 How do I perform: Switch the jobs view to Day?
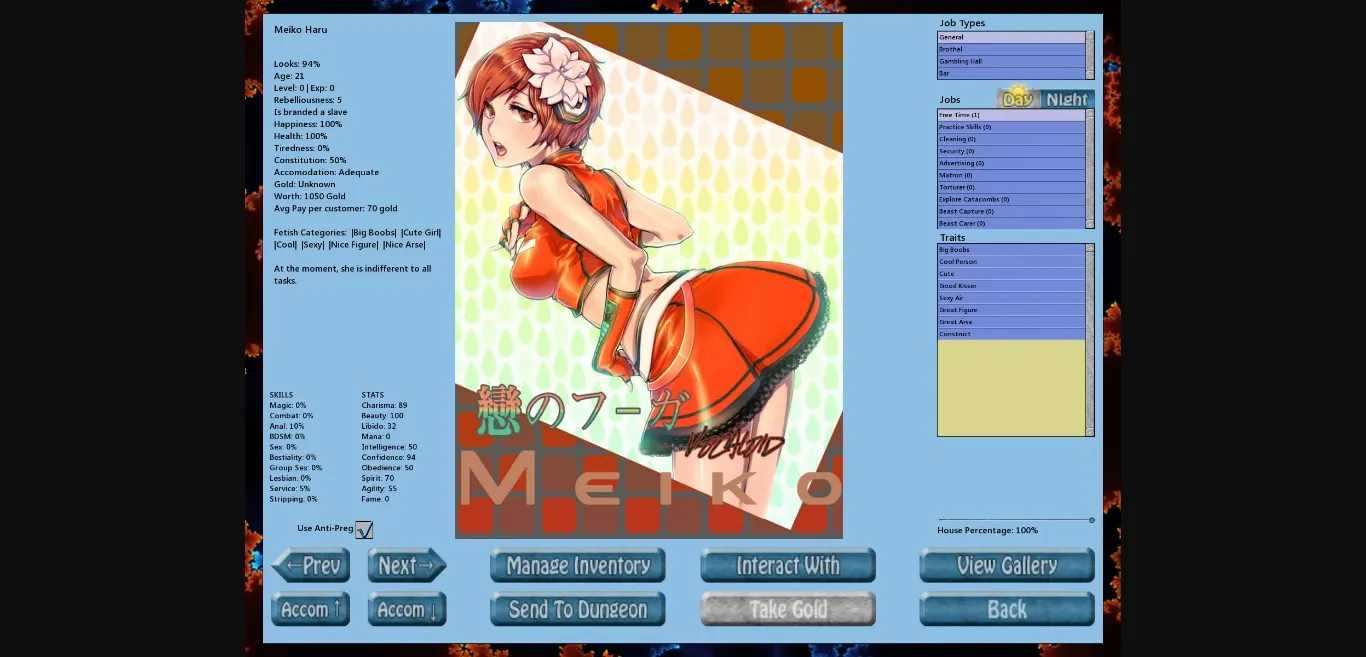click(x=1016, y=99)
